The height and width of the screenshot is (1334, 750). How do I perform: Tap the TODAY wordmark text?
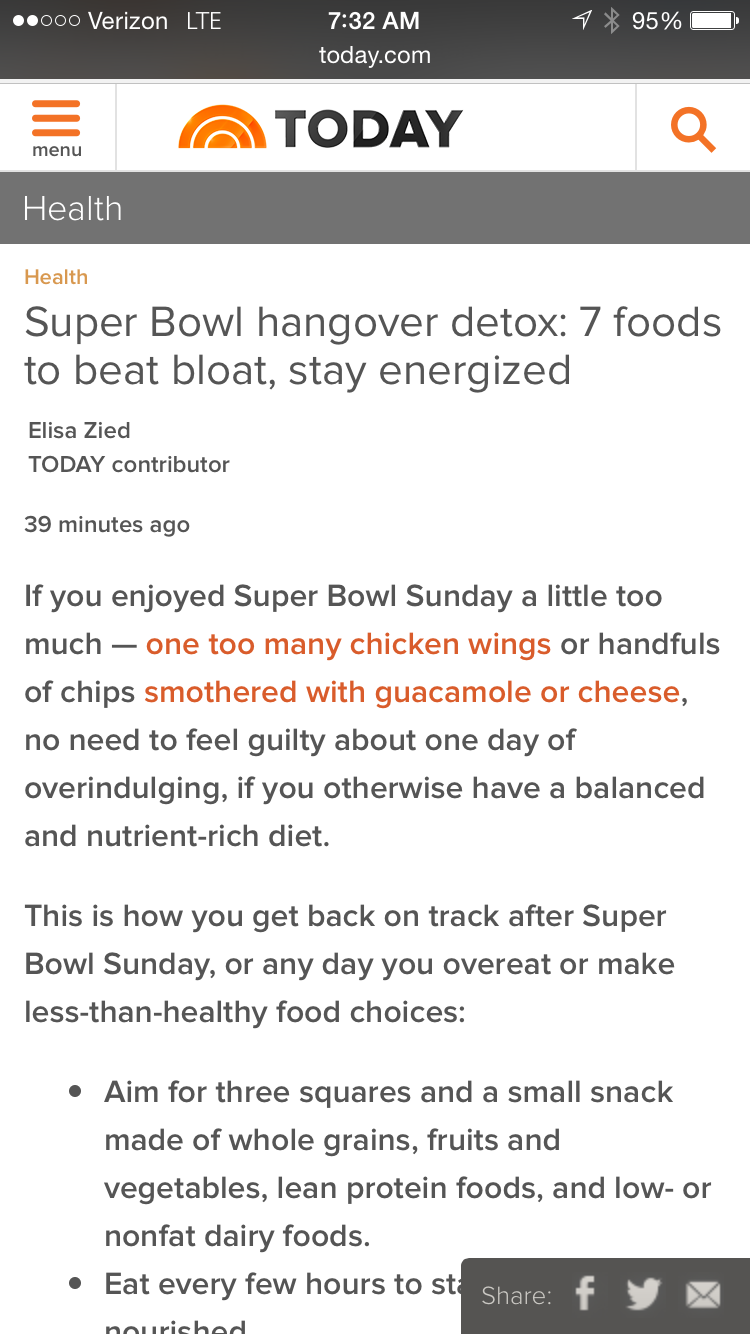368,129
